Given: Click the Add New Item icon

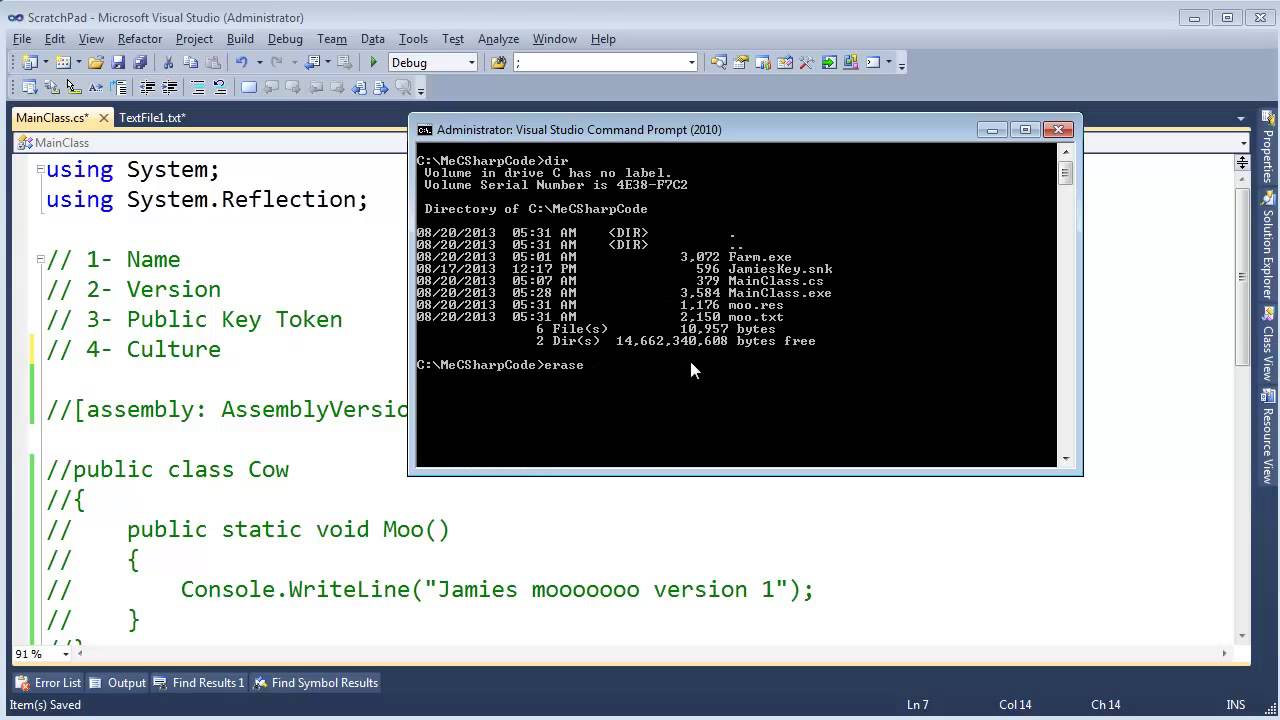Looking at the screenshot, I should [63, 62].
